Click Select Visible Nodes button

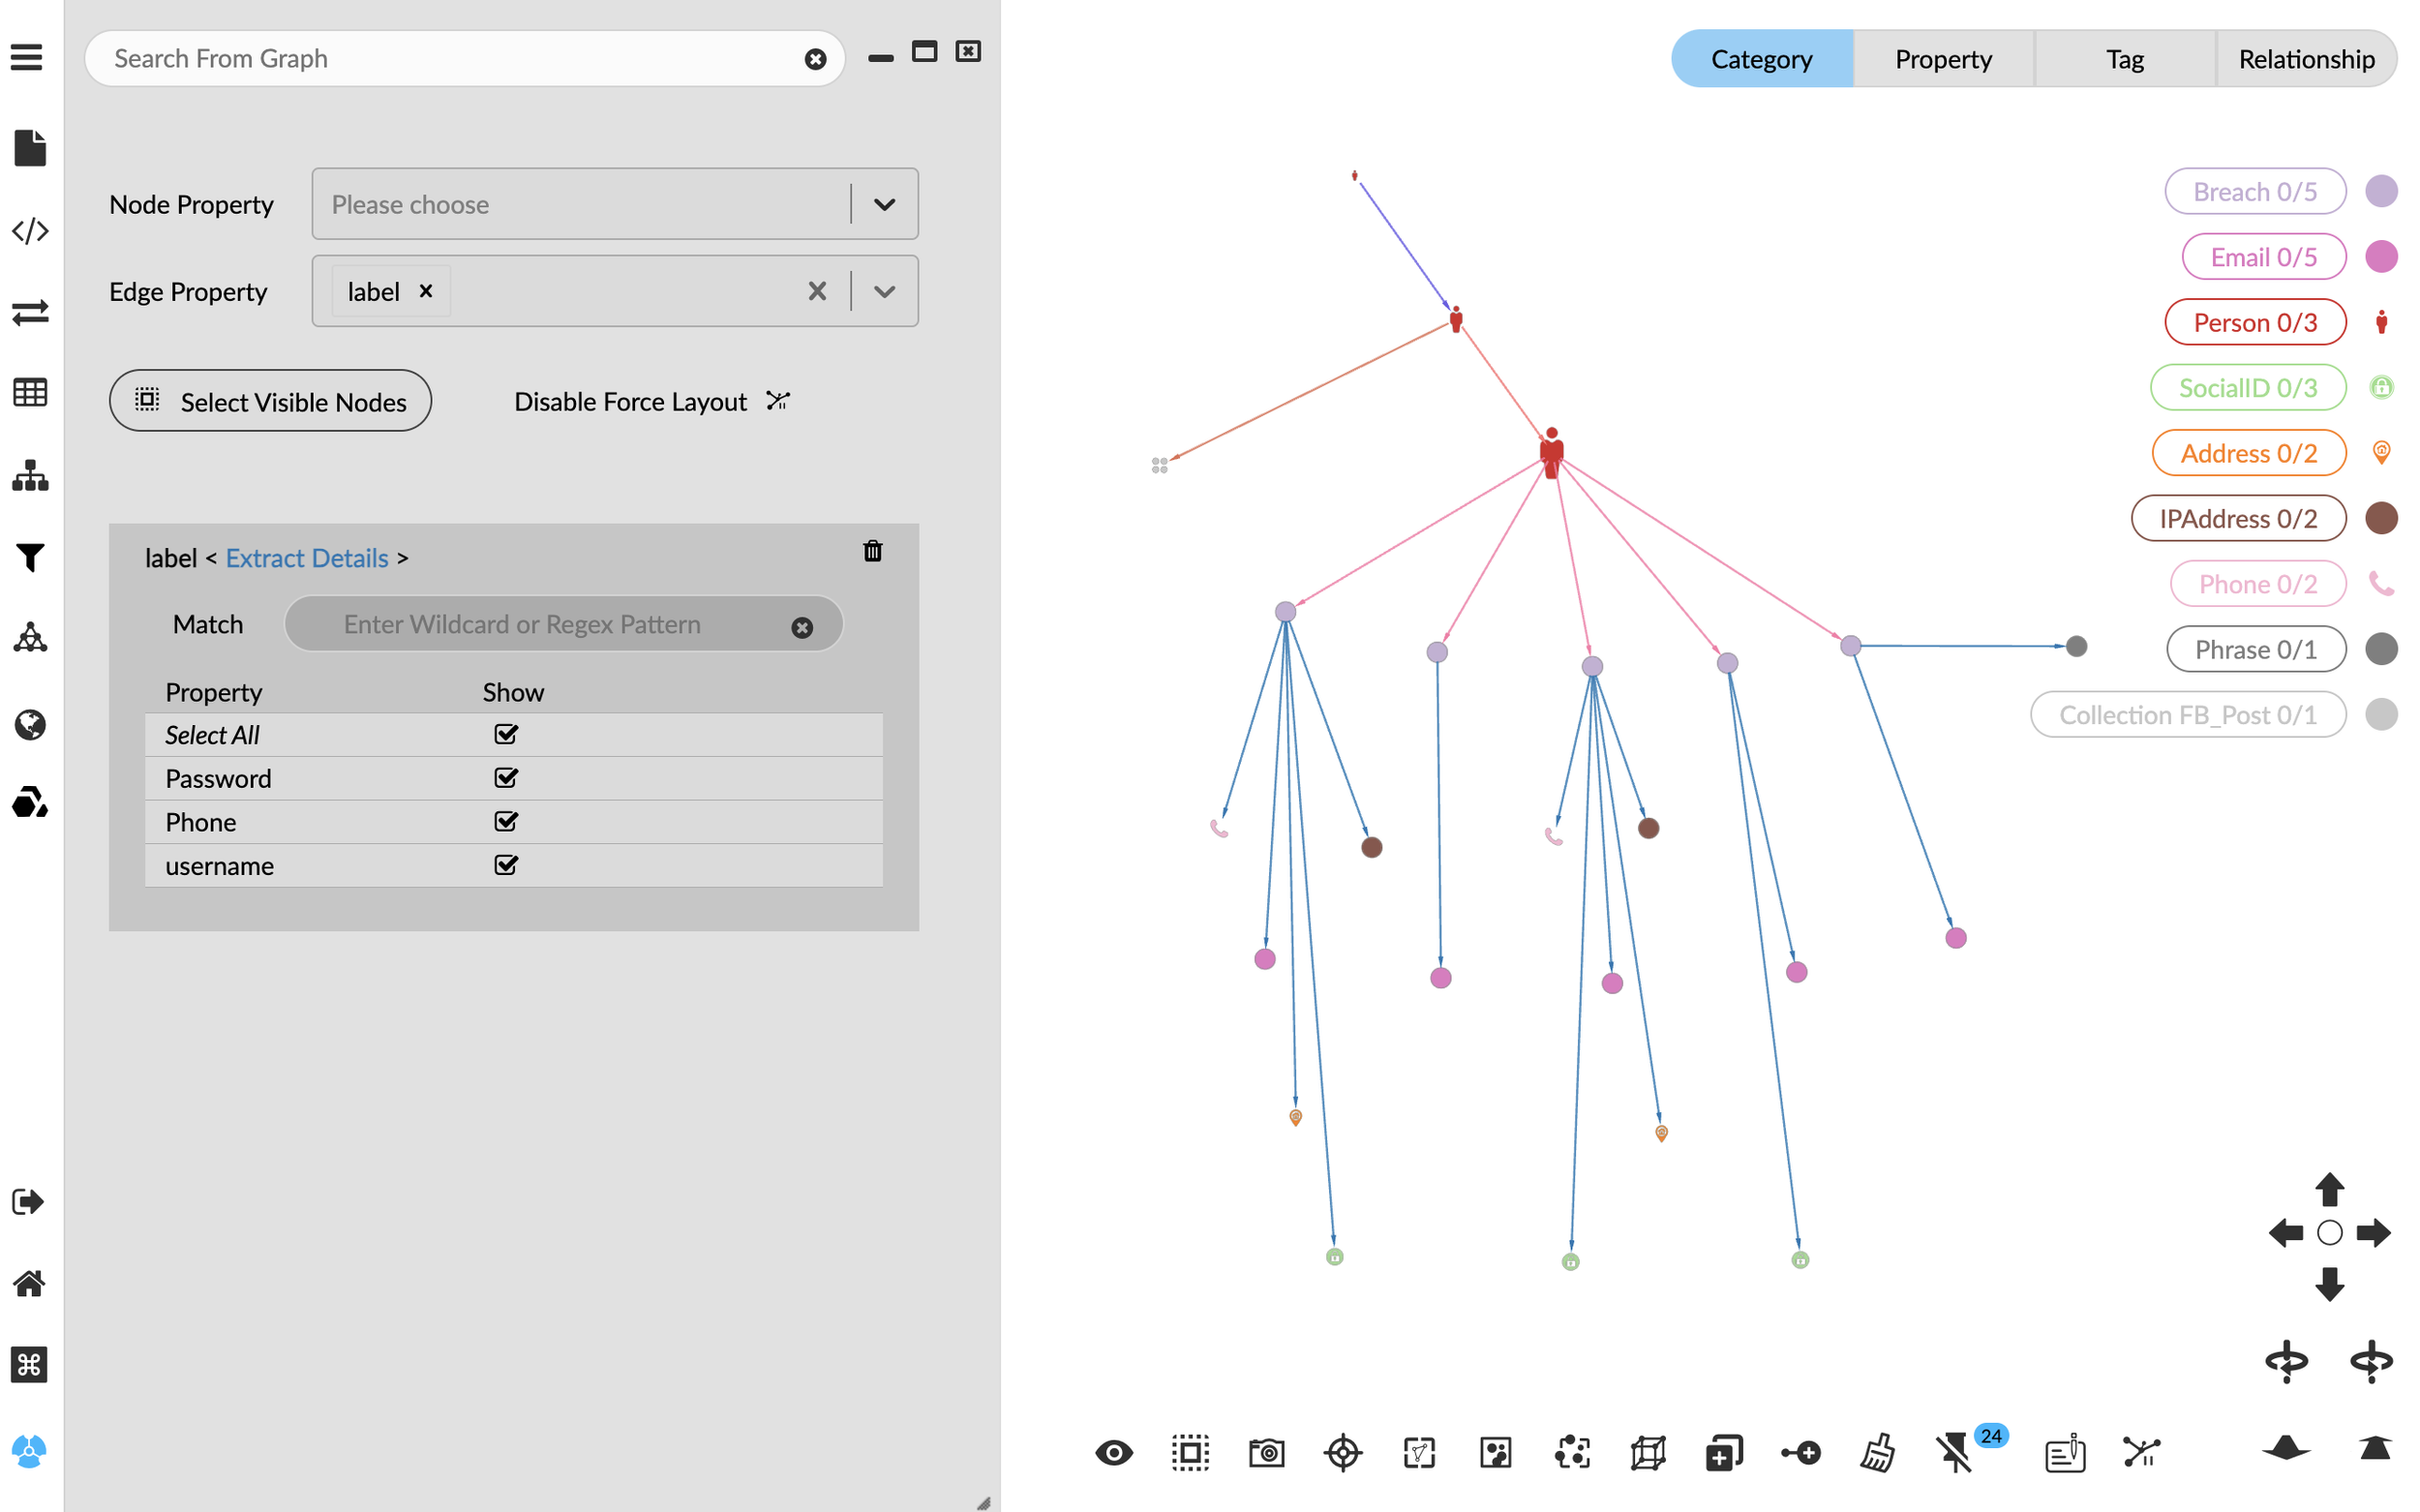click(270, 401)
